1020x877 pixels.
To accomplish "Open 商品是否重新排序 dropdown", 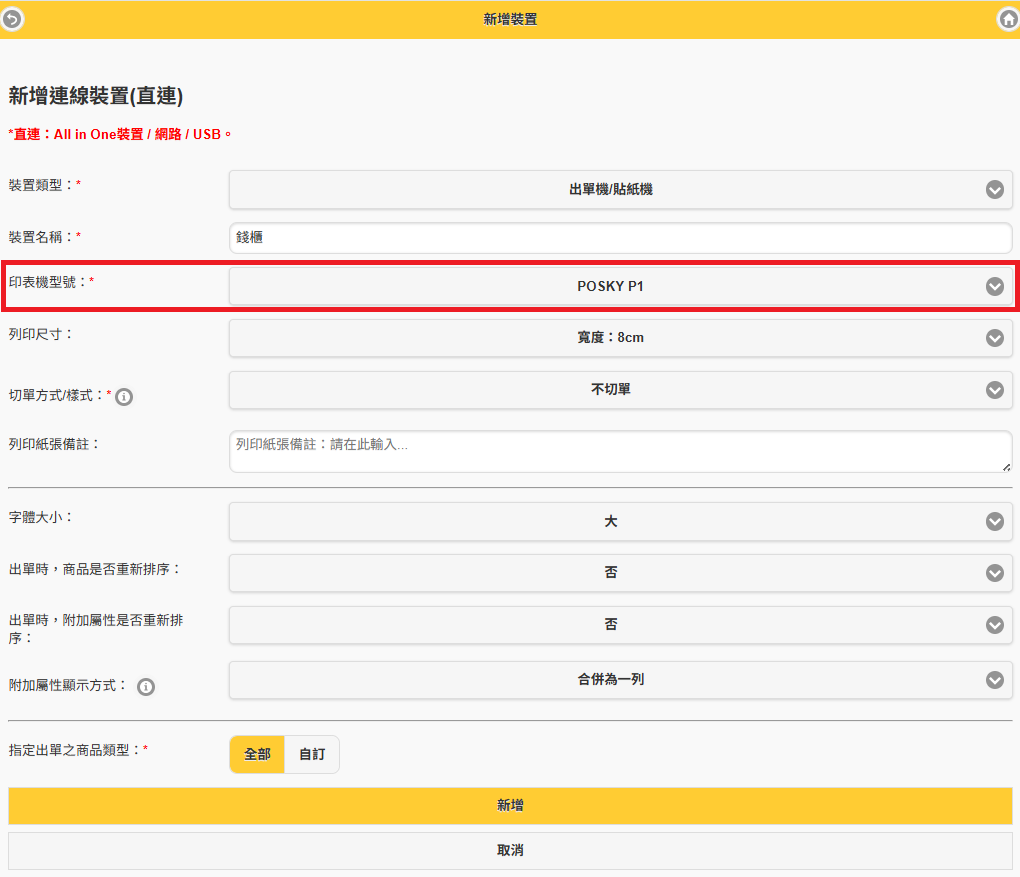I will [610, 573].
